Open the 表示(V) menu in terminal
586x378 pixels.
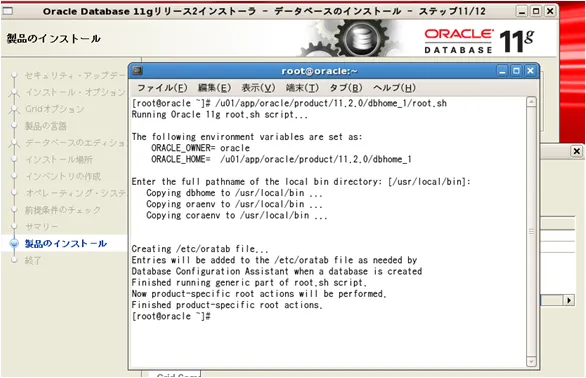click(x=258, y=88)
